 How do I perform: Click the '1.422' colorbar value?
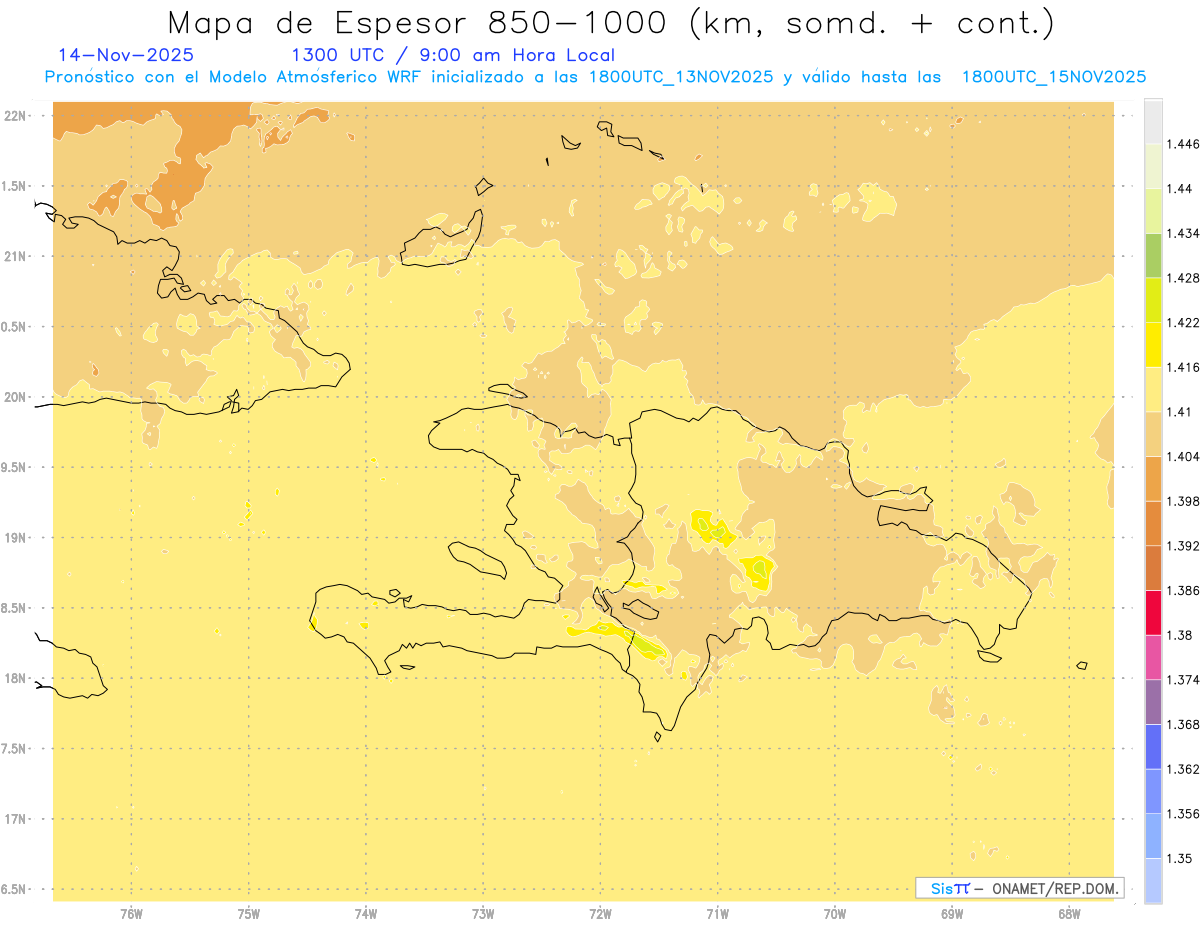click(x=1185, y=323)
